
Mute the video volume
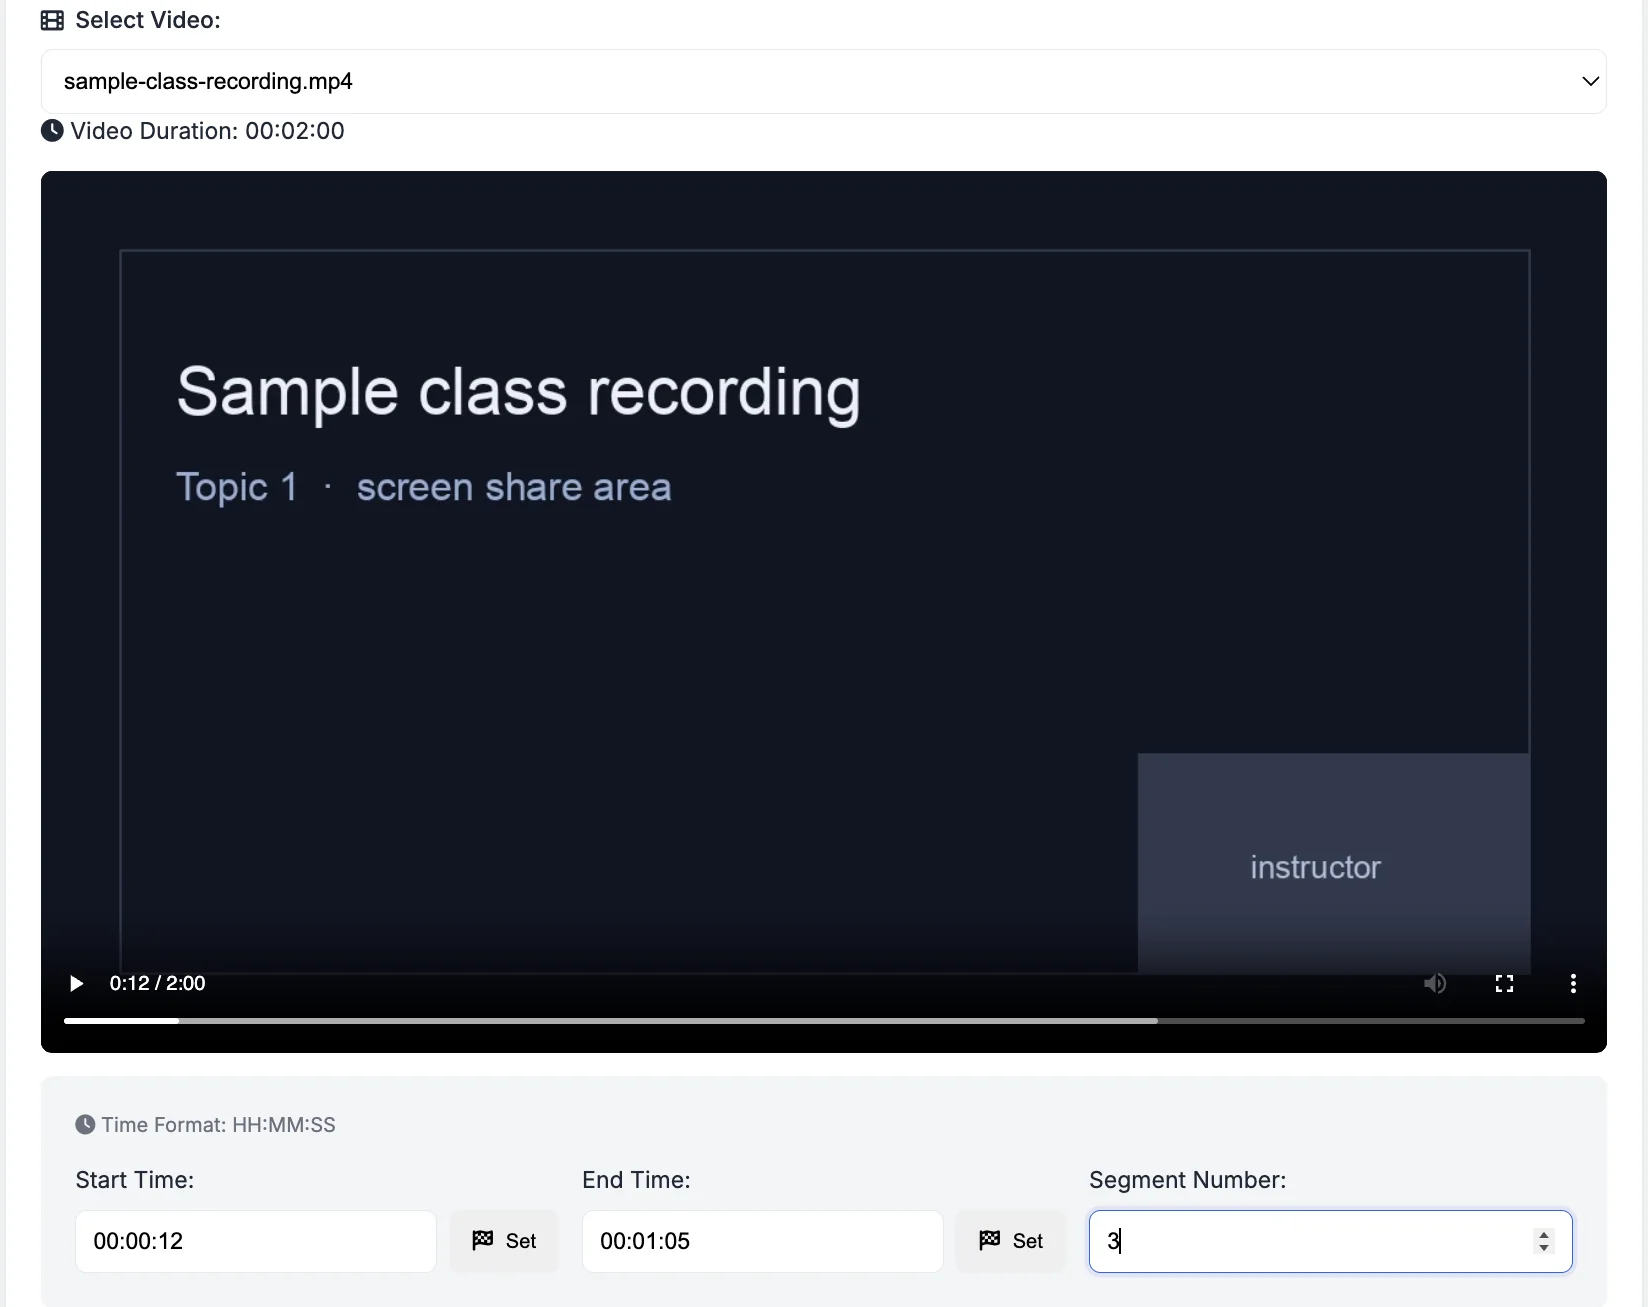click(1435, 983)
